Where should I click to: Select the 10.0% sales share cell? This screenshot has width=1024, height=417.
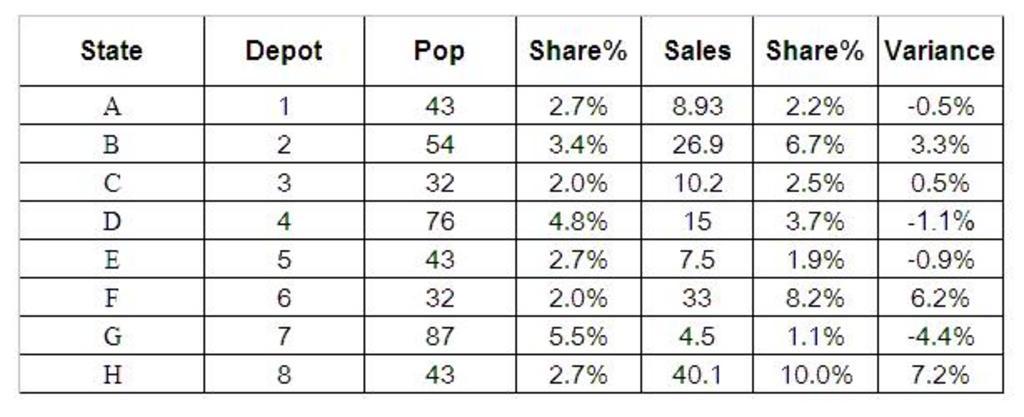815,375
